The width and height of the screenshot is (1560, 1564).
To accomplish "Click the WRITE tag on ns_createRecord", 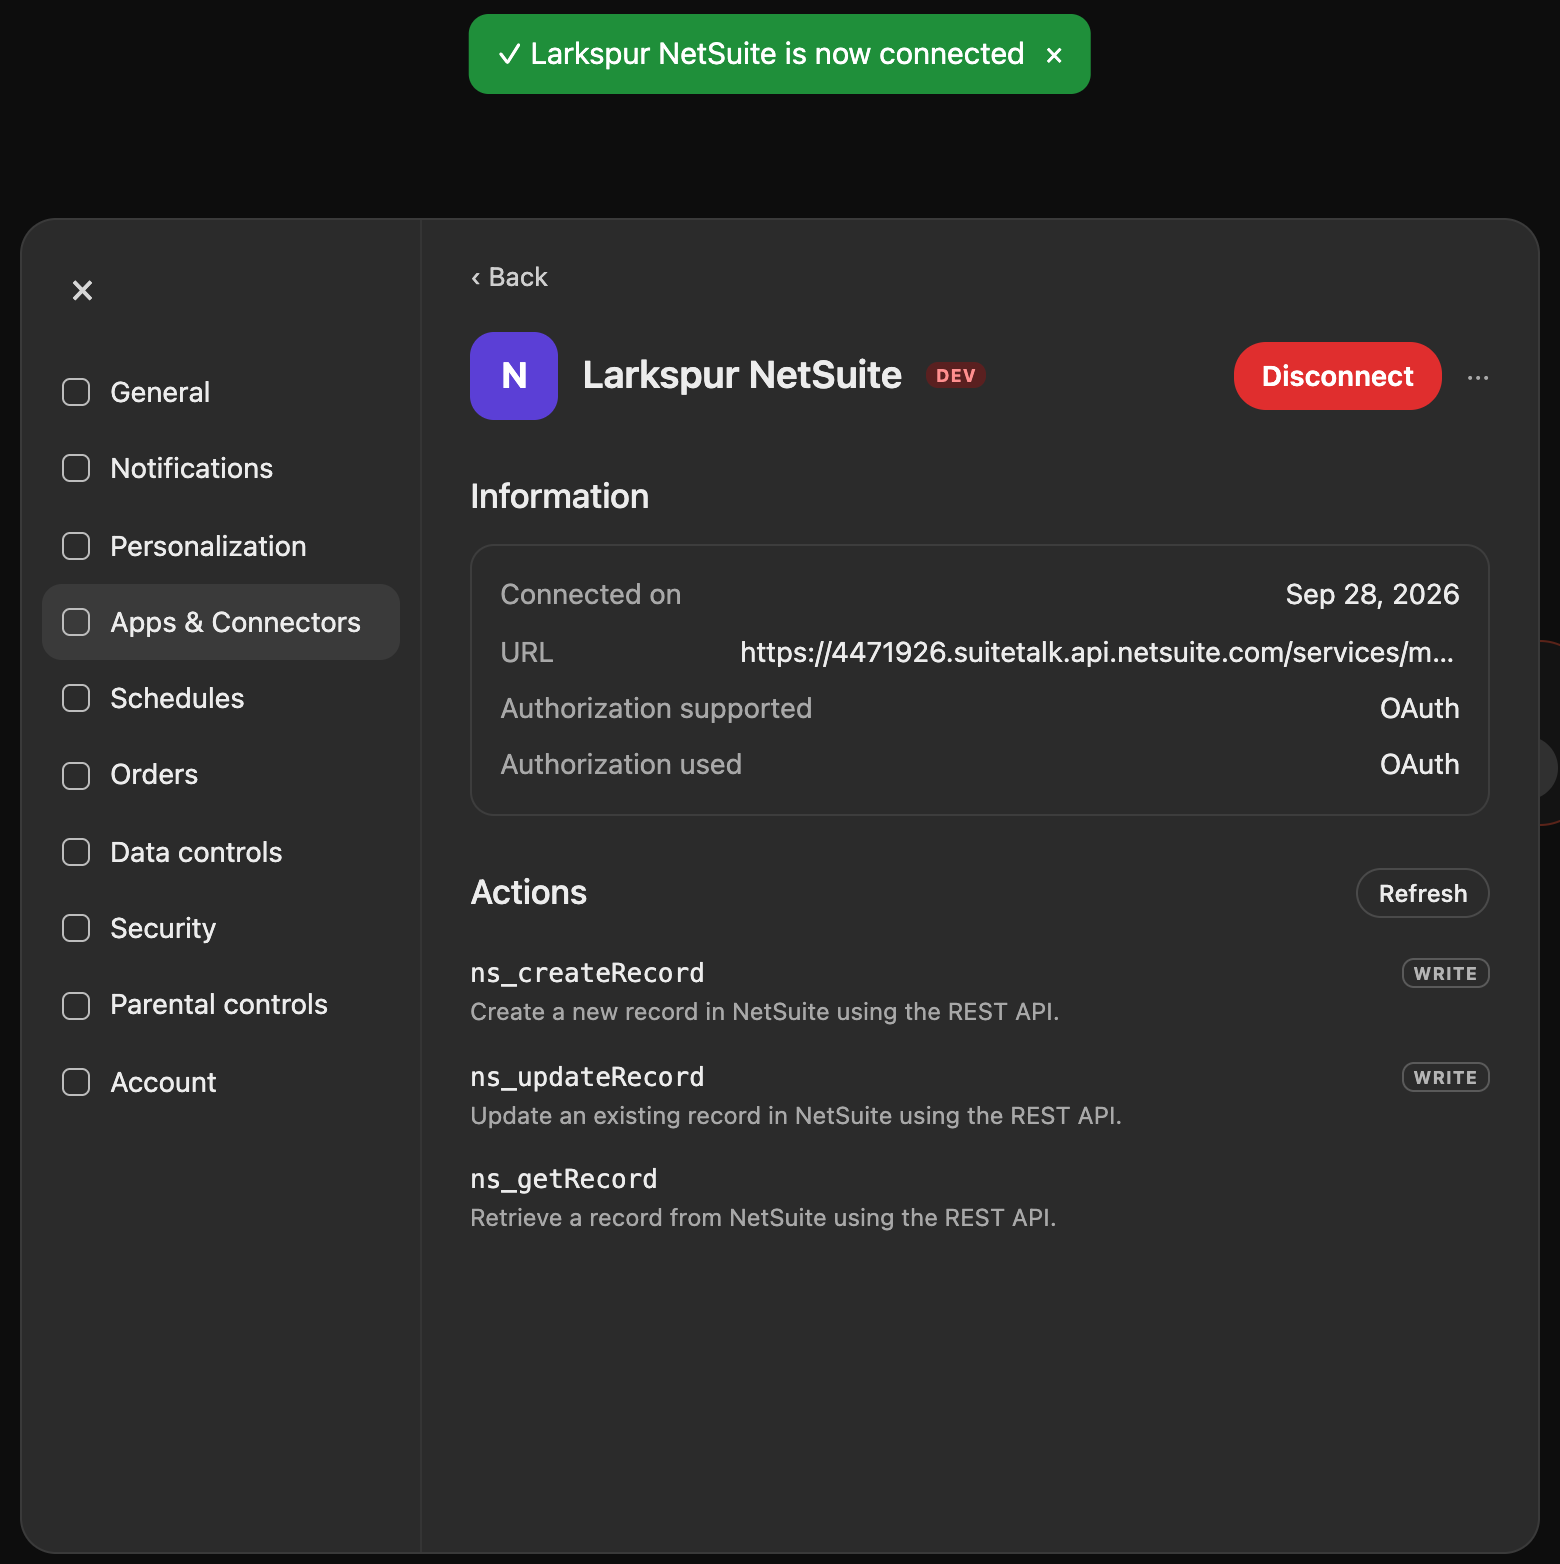I will (x=1445, y=973).
